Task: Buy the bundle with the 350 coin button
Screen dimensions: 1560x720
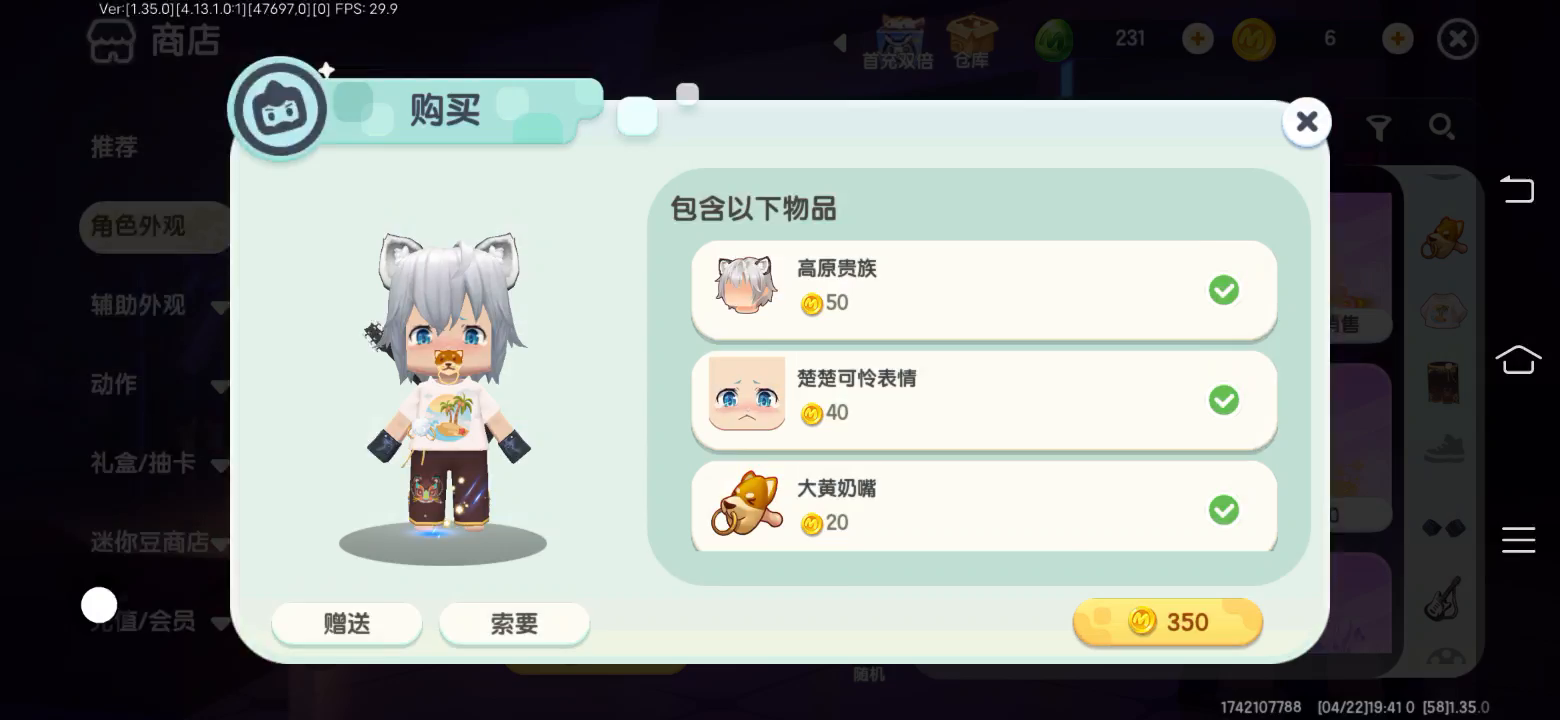Action: pos(1167,622)
